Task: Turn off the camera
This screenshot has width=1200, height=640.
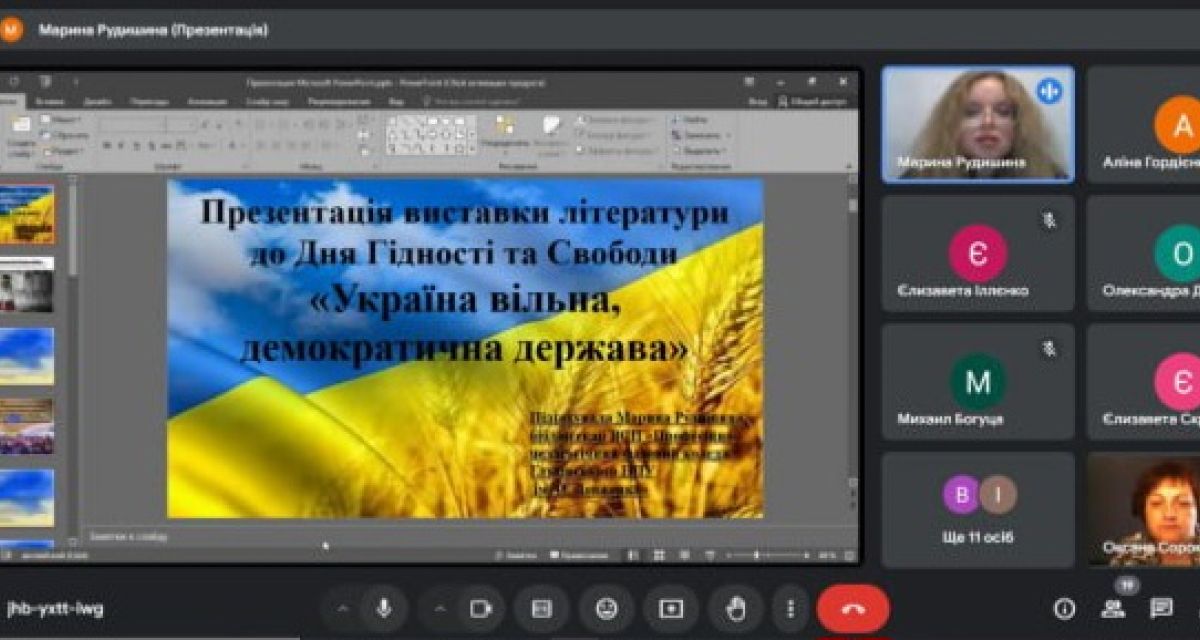Action: pyautogui.click(x=481, y=608)
